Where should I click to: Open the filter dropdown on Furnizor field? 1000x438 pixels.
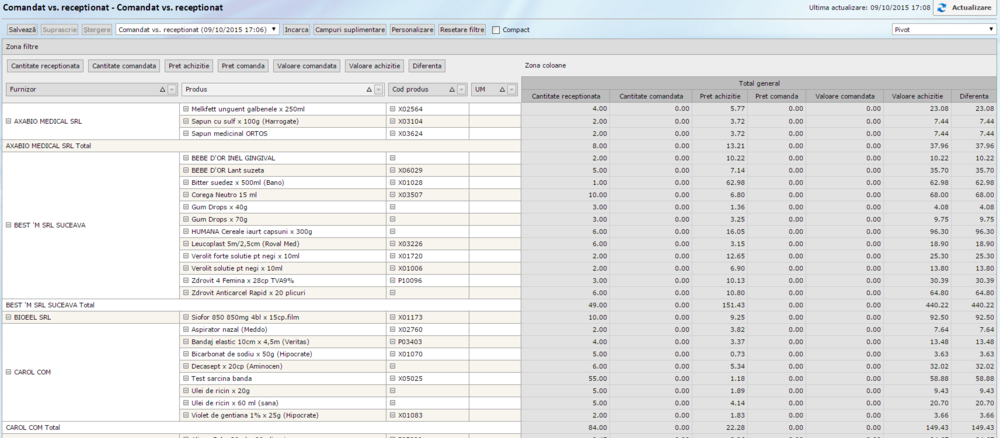[173, 90]
